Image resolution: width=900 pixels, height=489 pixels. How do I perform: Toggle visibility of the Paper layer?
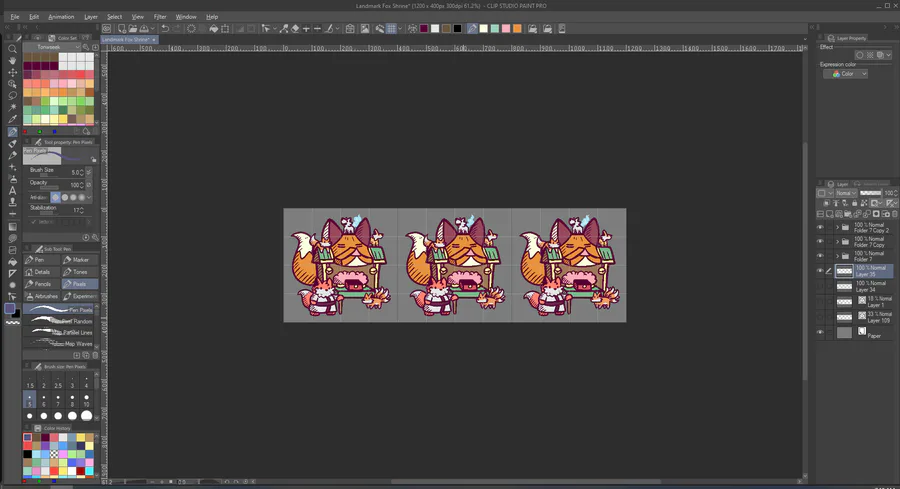pos(820,332)
